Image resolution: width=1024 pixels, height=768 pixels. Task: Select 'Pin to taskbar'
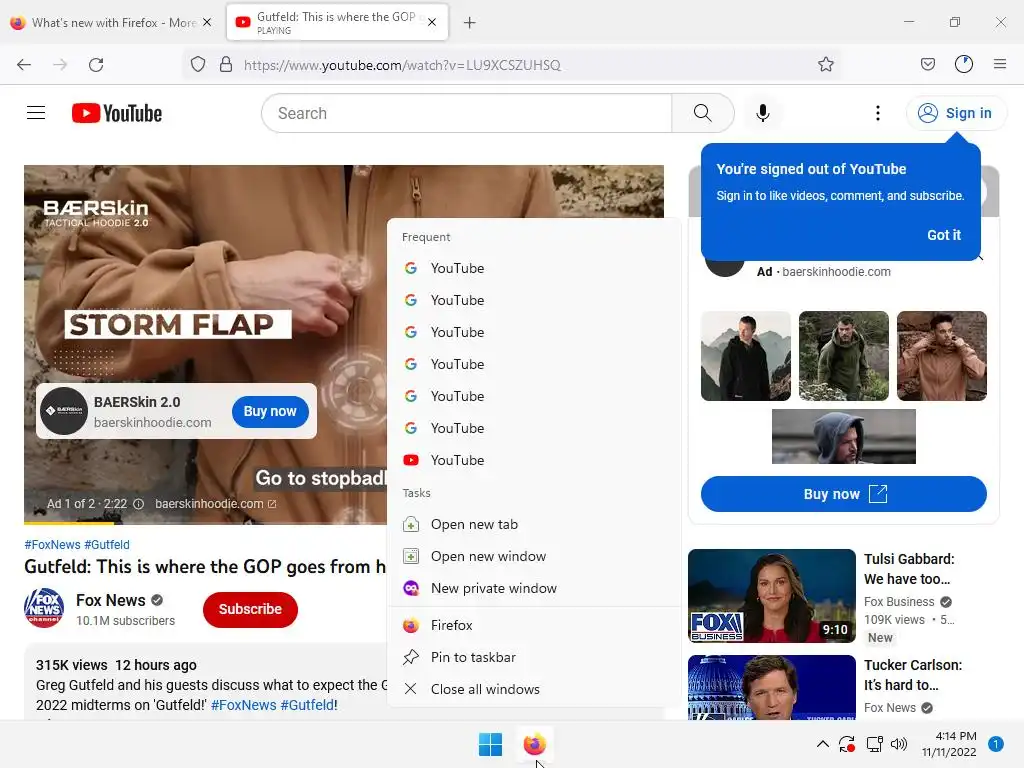coord(534,658)
